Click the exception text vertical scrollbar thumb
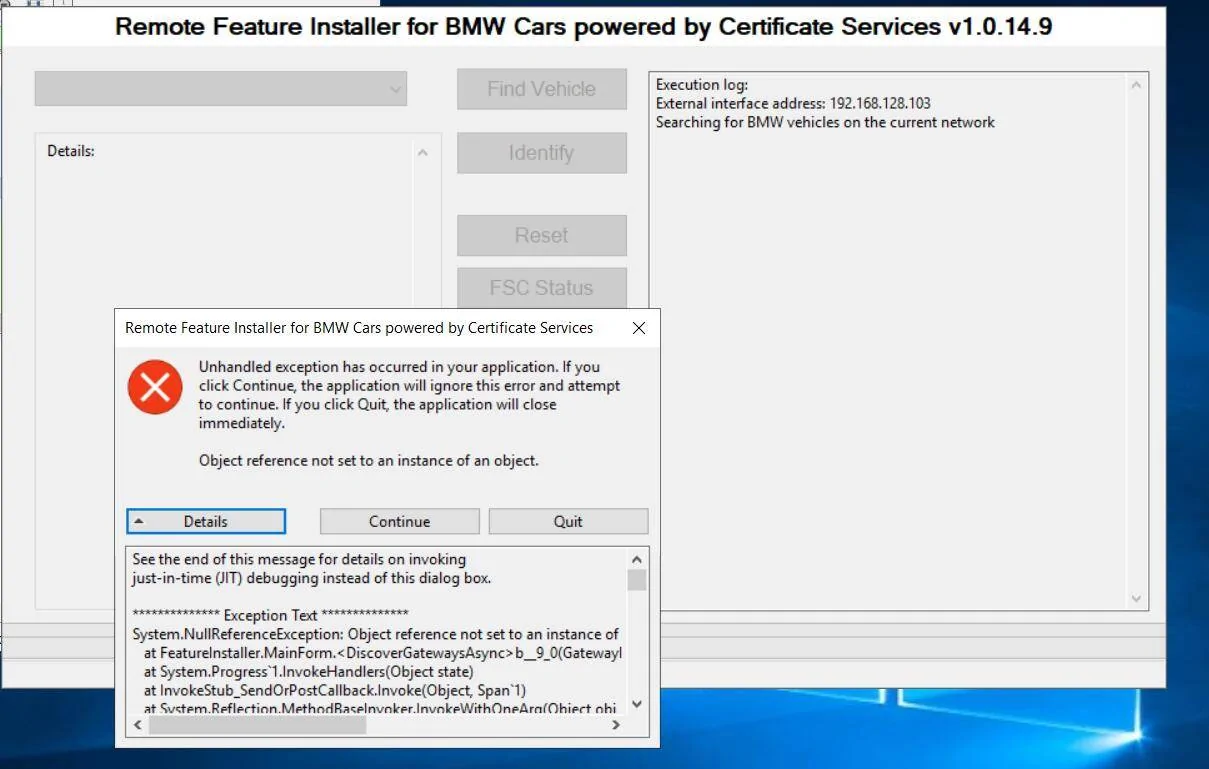 [637, 580]
